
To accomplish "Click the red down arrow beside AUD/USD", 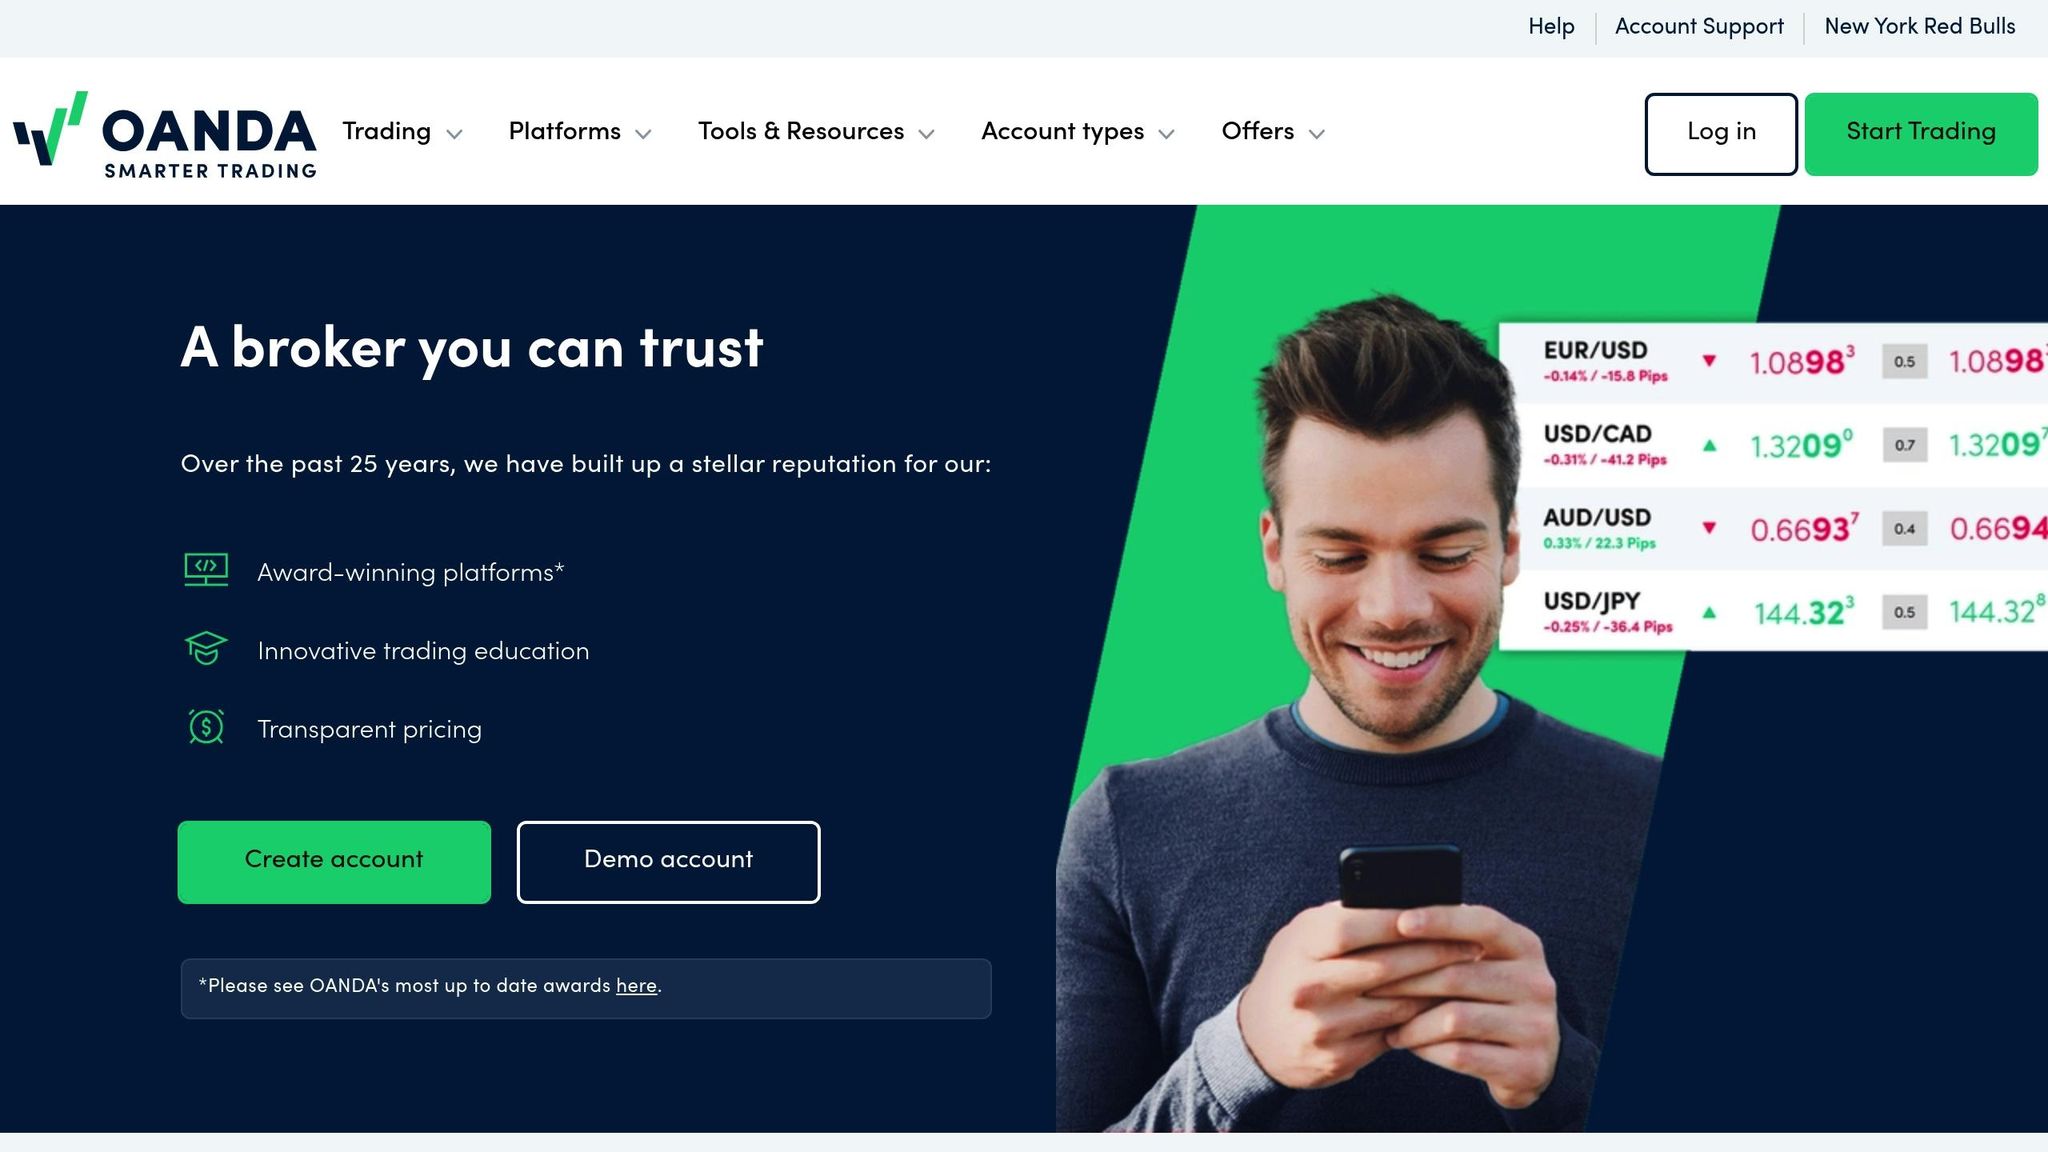I will tap(1709, 528).
